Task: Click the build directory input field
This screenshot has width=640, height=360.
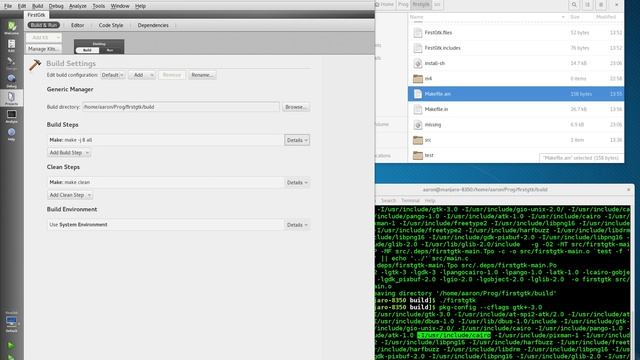Action: [181, 107]
